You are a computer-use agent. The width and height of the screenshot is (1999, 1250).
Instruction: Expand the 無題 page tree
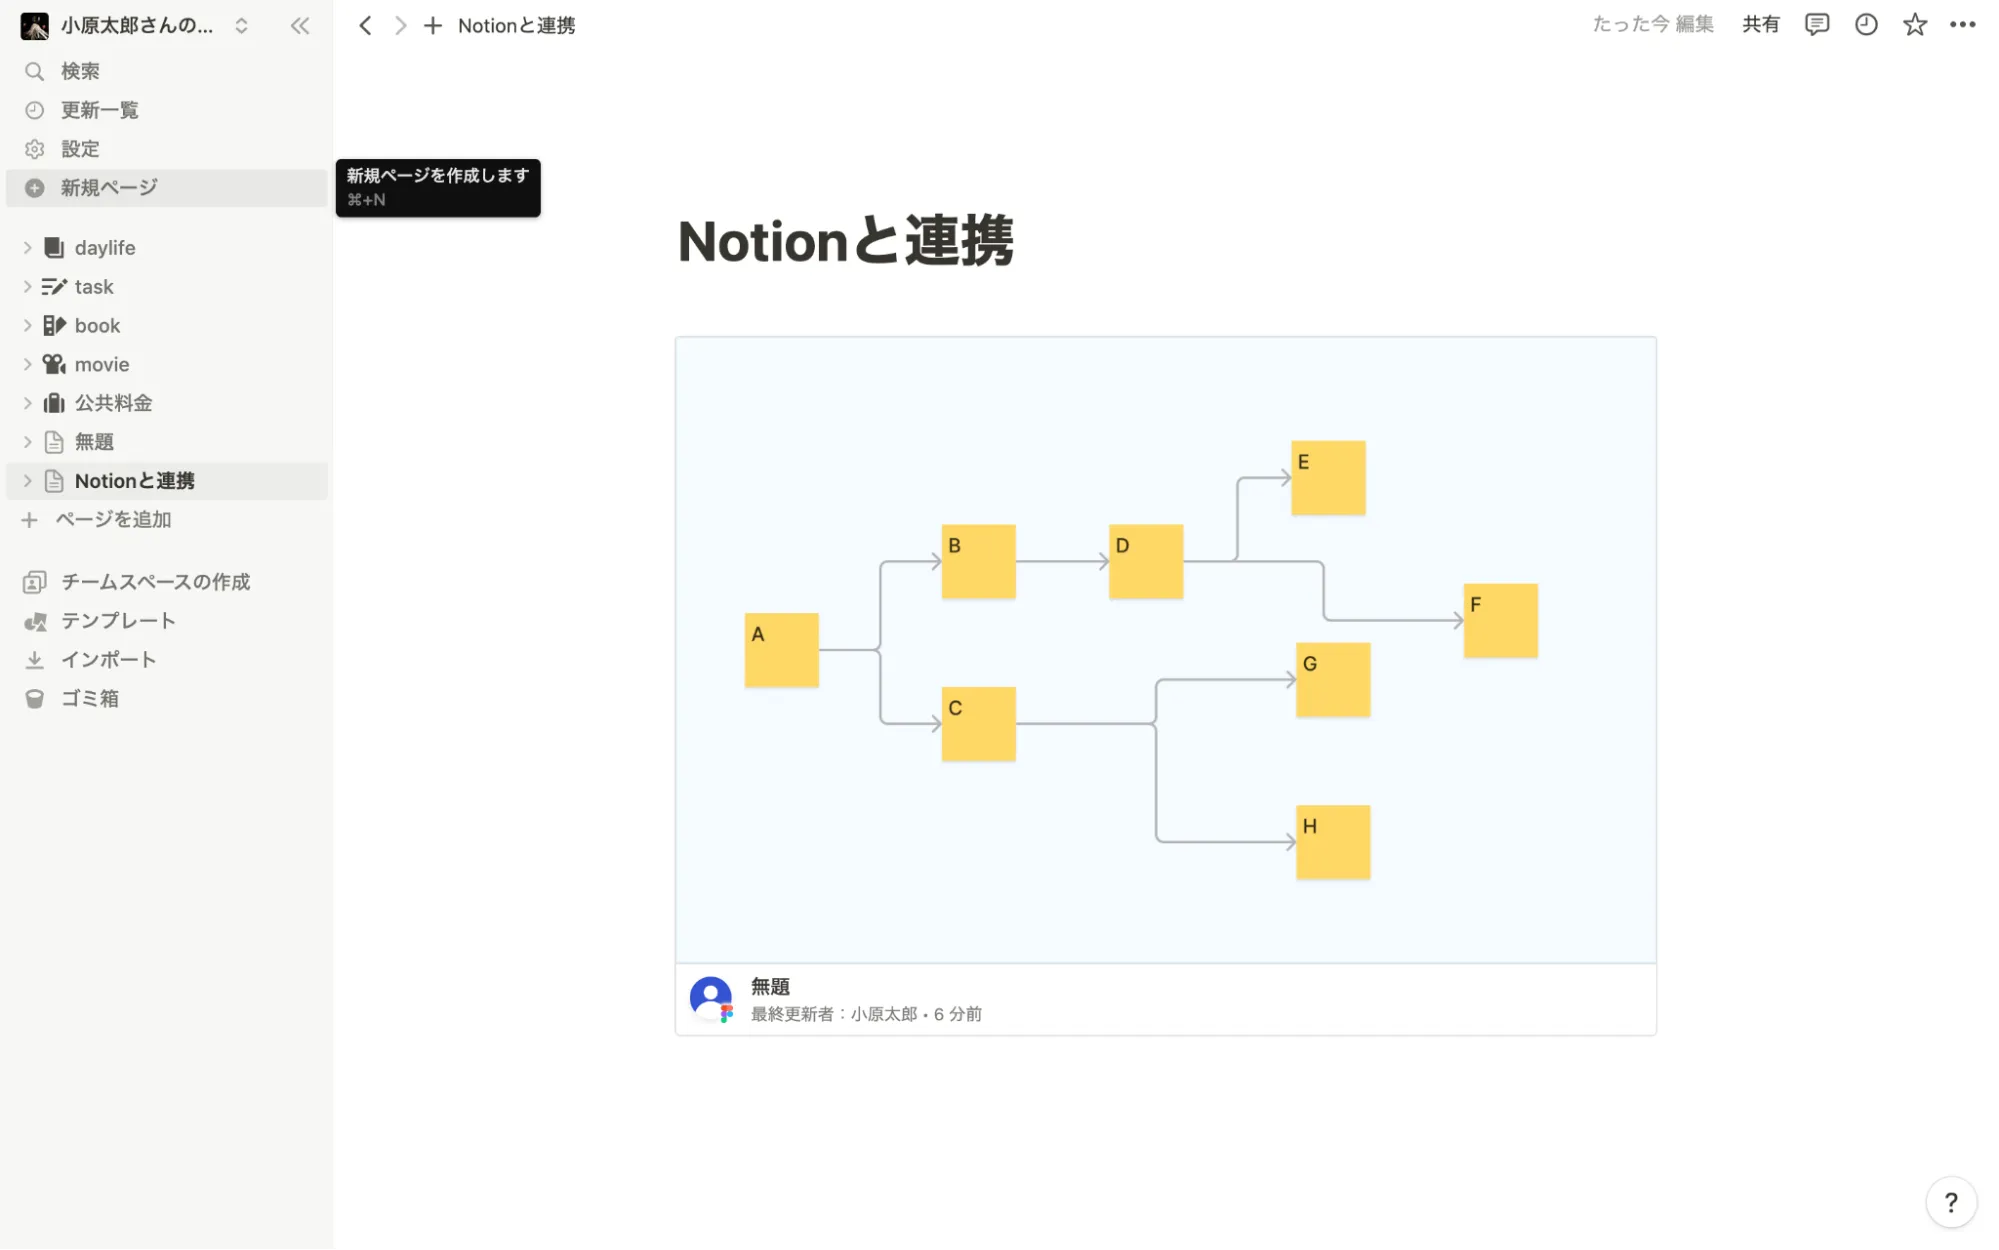tap(28, 442)
